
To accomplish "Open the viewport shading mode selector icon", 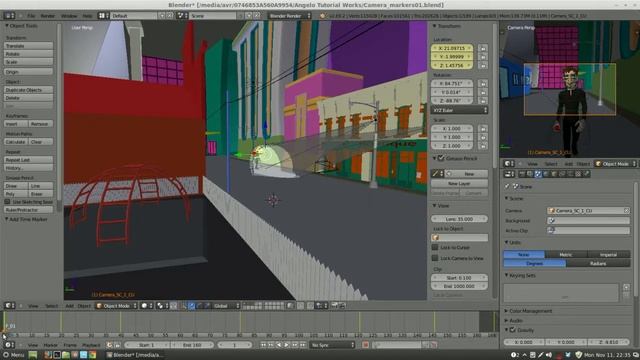I will [x=146, y=306].
